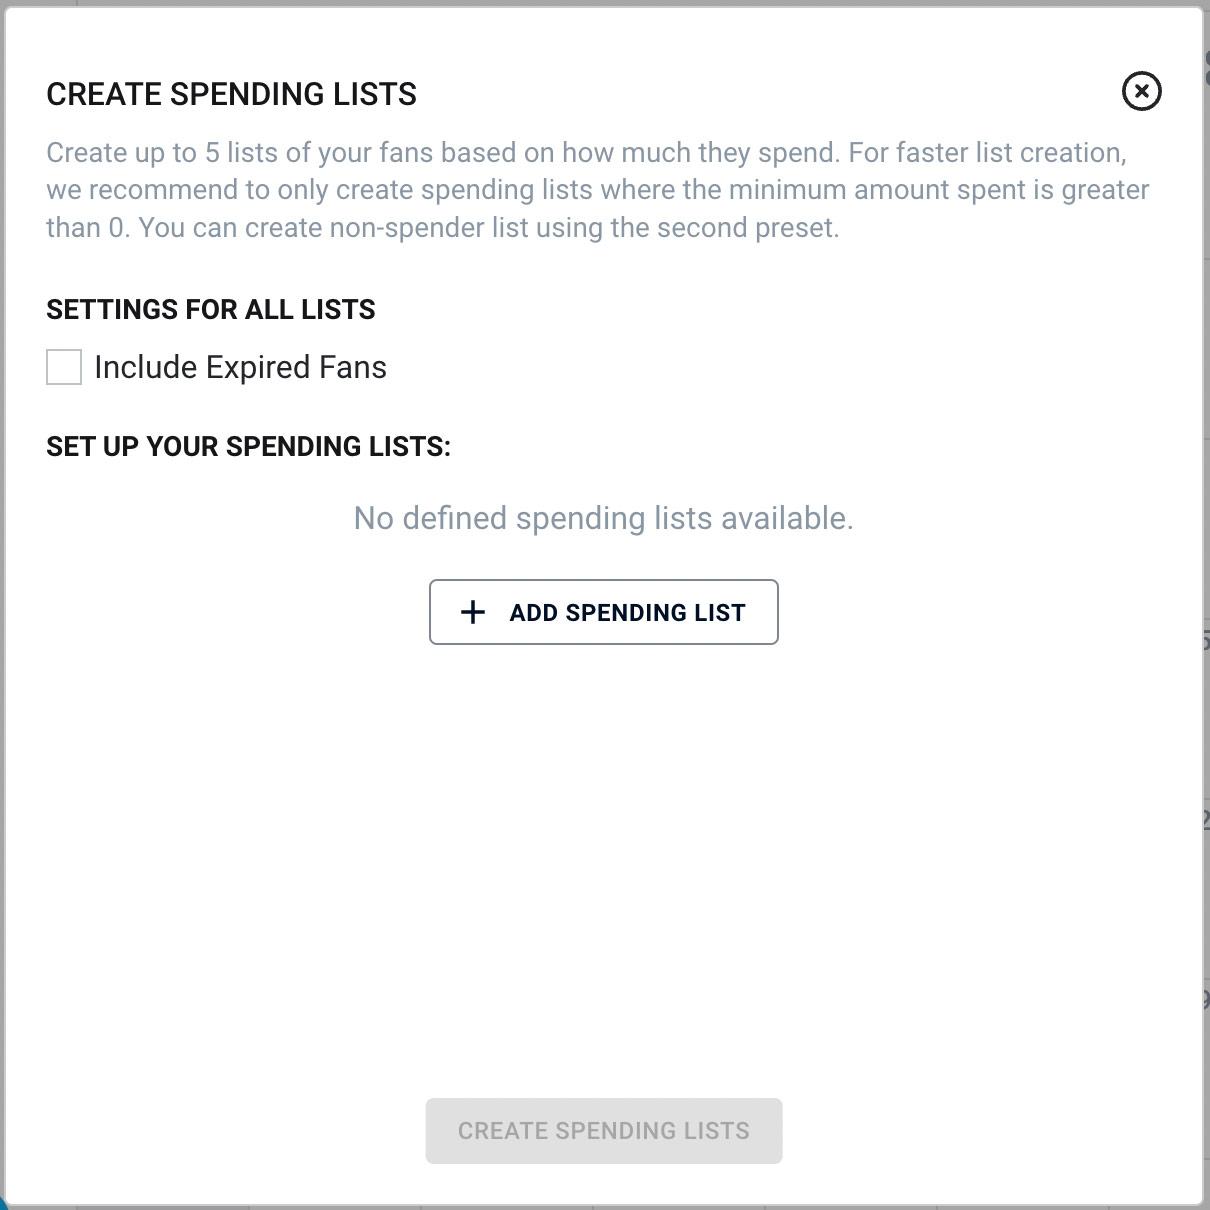This screenshot has height=1210, width=1210.
Task: Select the SET UP YOUR SPENDING LISTS heading
Action: [x=248, y=446]
